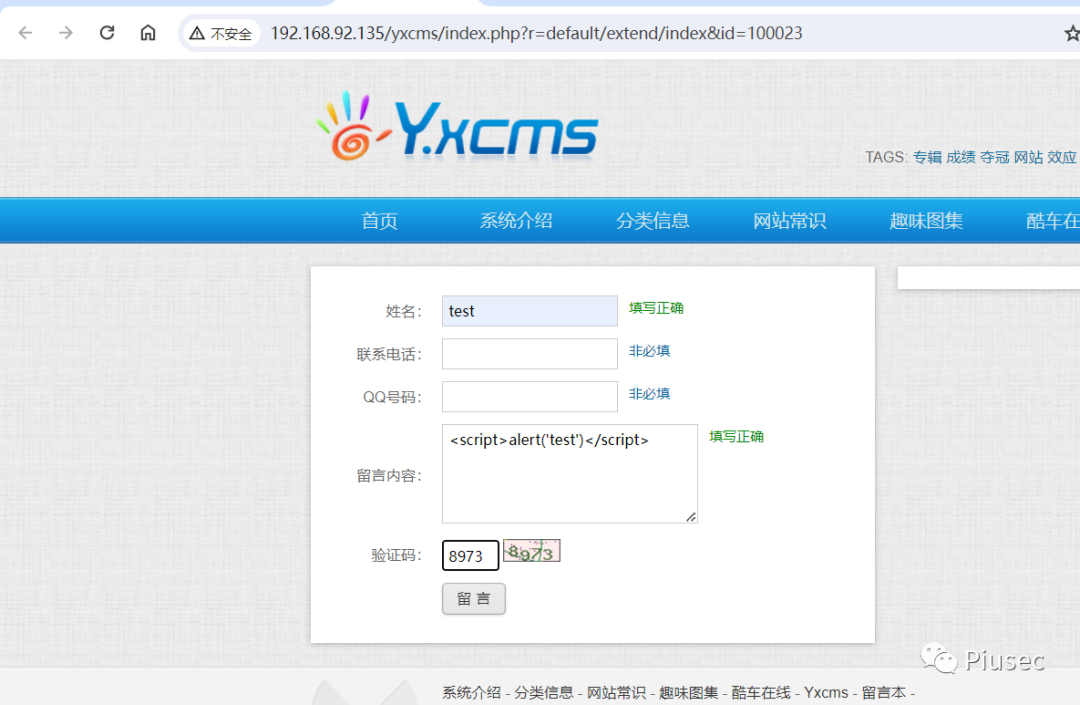
Task: Click tag link 专辑
Action: pyautogui.click(x=927, y=157)
